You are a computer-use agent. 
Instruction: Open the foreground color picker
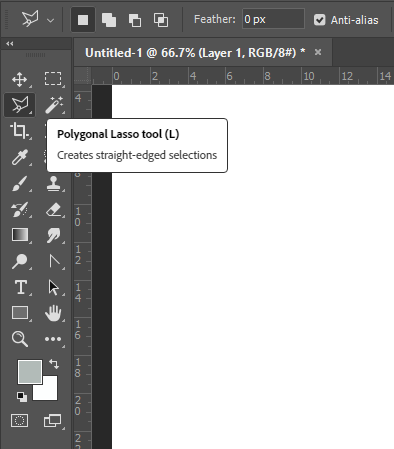coord(30,372)
